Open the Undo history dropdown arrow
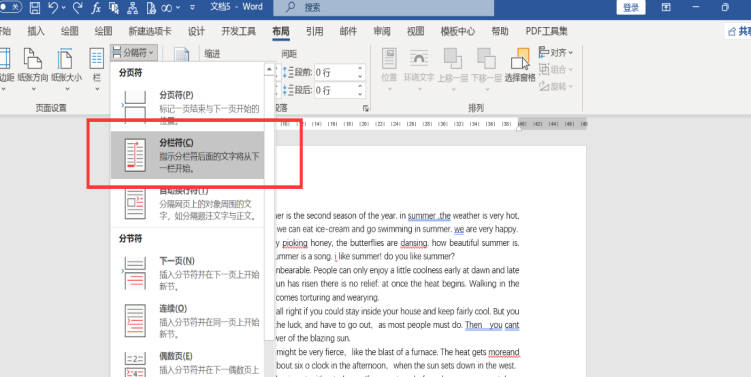Image resolution: width=751 pixels, height=377 pixels. tap(63, 8)
